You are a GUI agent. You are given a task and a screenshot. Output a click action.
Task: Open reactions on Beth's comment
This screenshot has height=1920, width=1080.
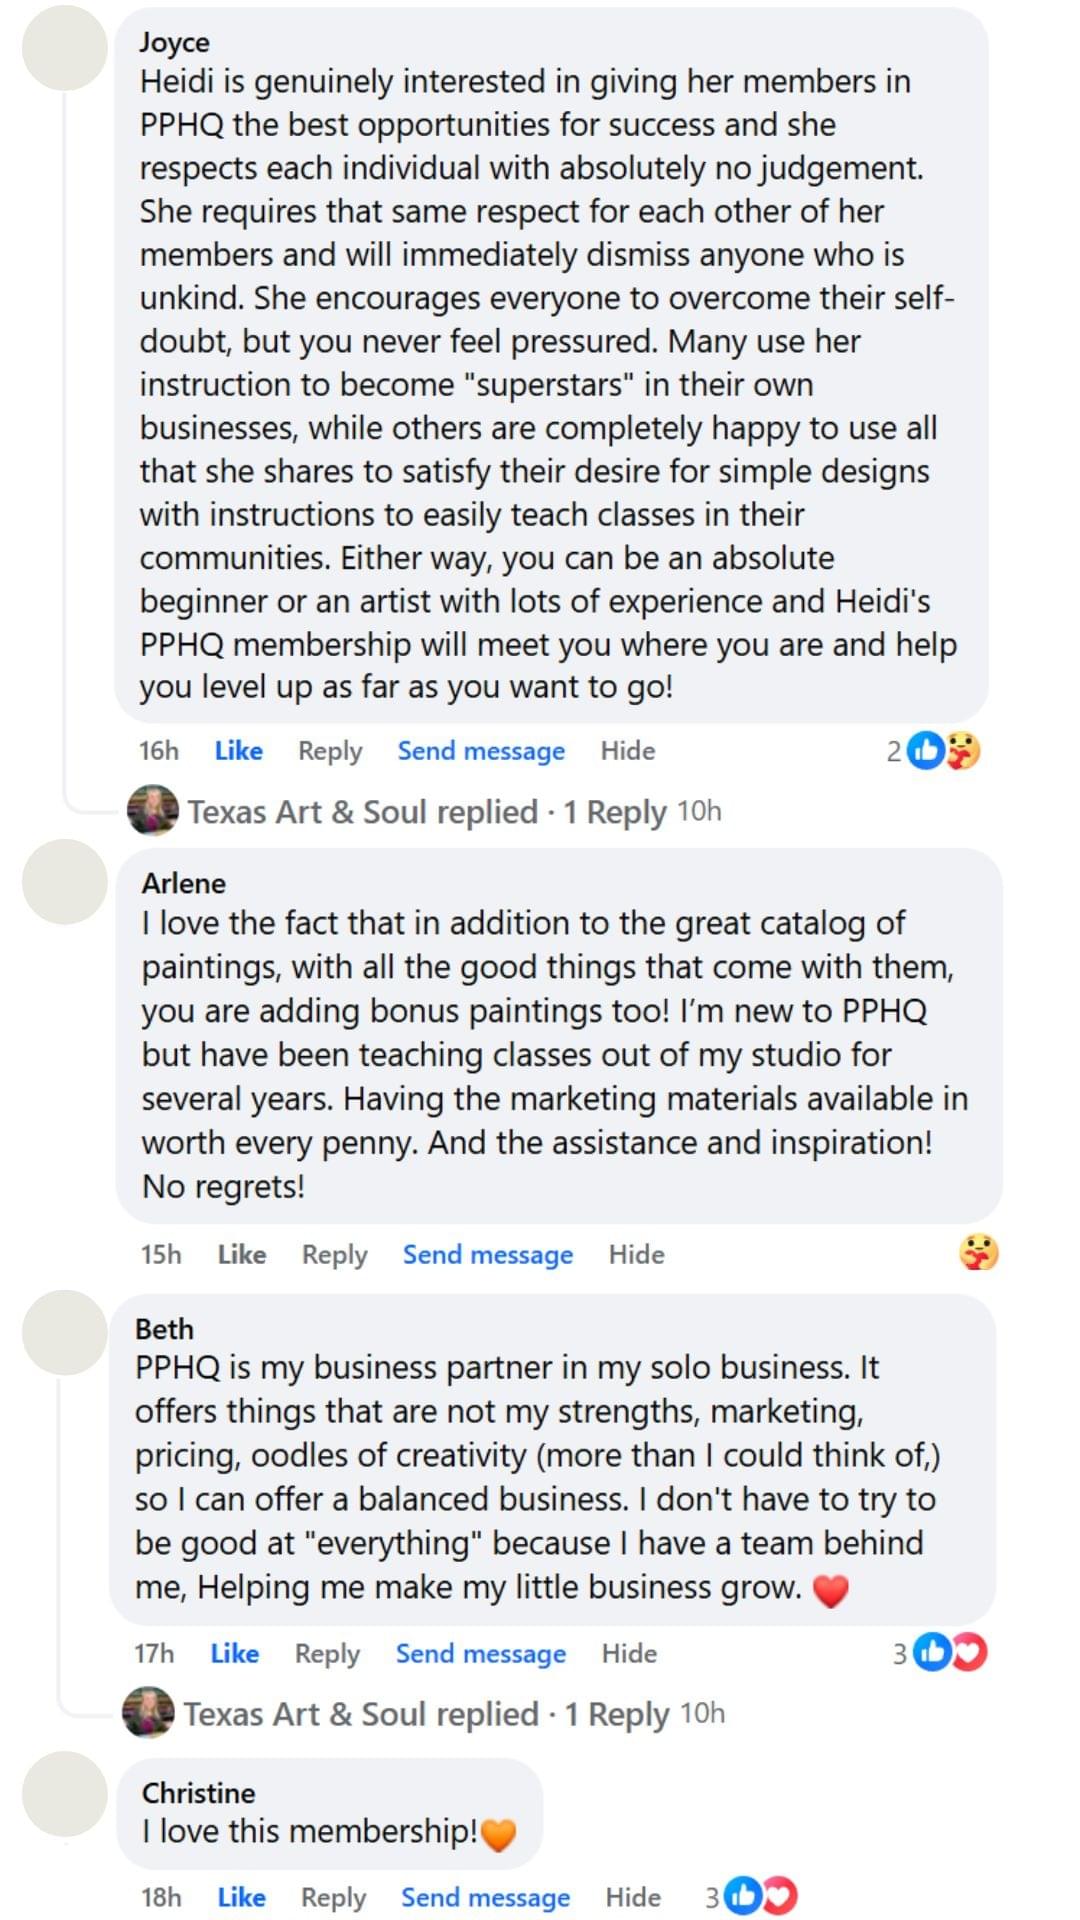pyautogui.click(x=941, y=1653)
